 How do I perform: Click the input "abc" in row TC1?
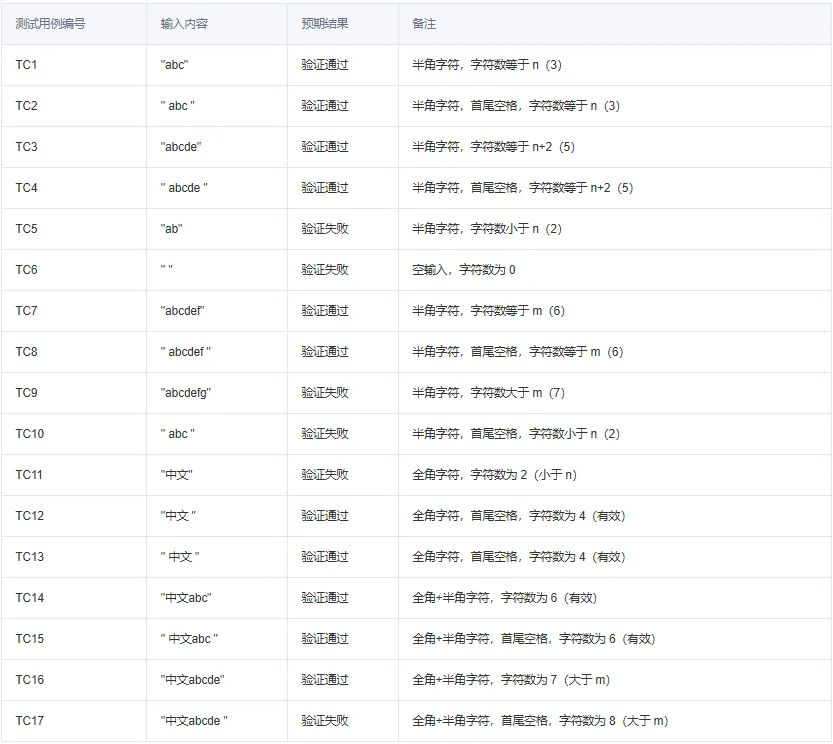click(174, 65)
